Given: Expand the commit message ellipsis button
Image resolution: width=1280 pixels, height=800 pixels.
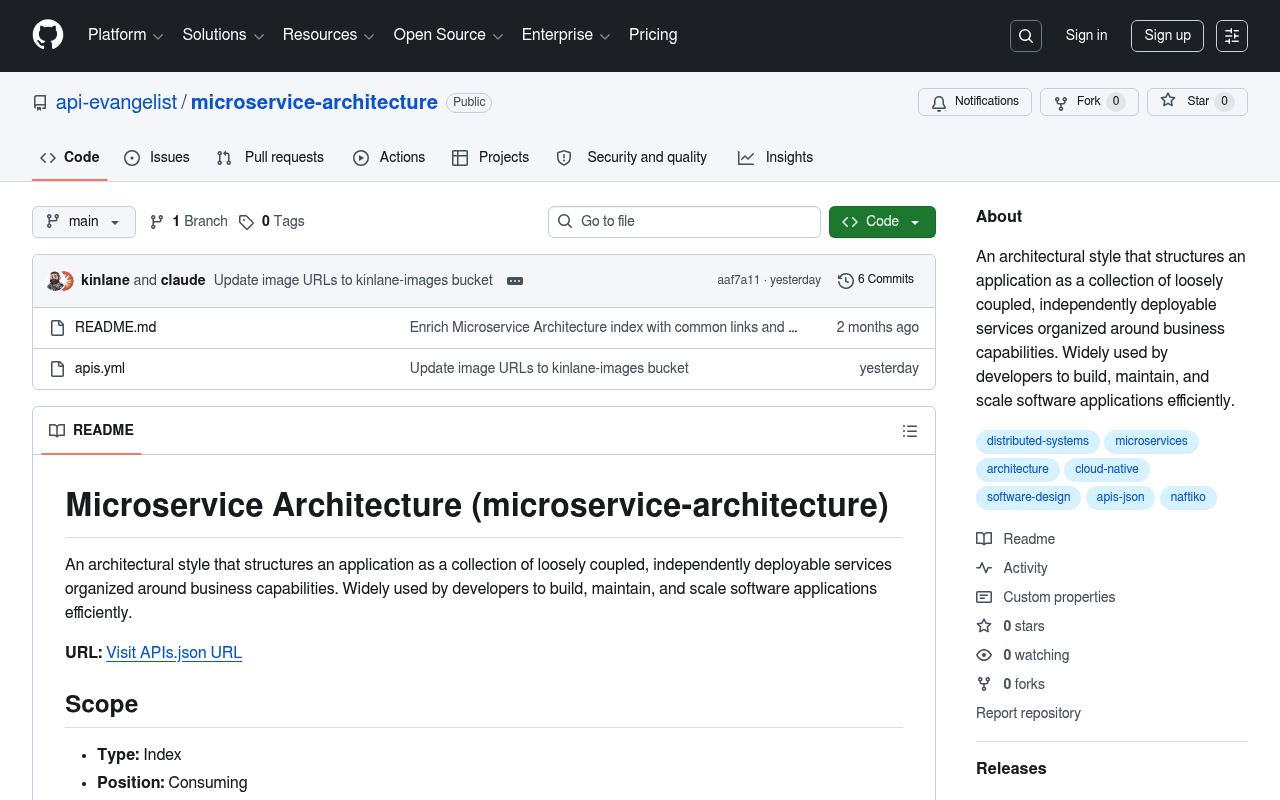Looking at the screenshot, I should point(515,281).
